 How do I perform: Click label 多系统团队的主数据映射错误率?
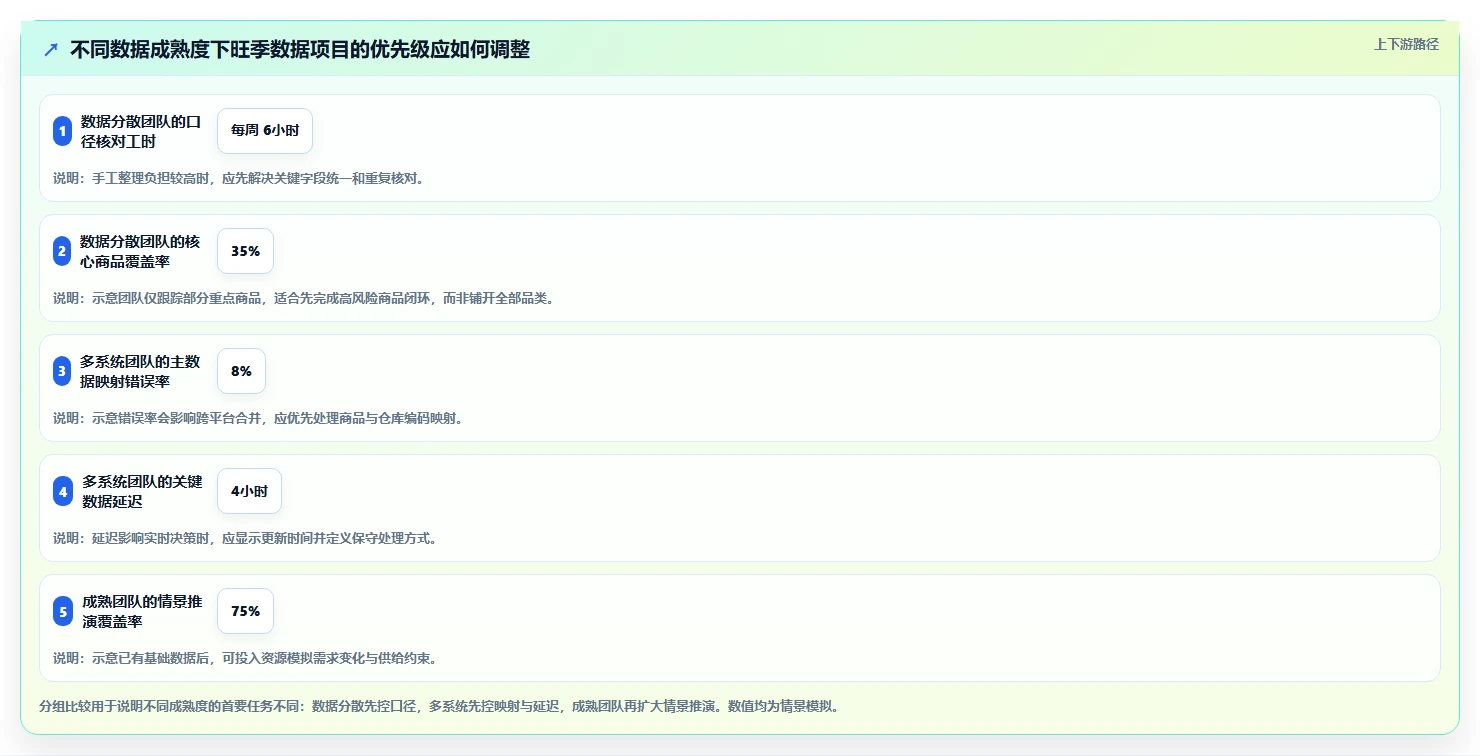point(140,371)
